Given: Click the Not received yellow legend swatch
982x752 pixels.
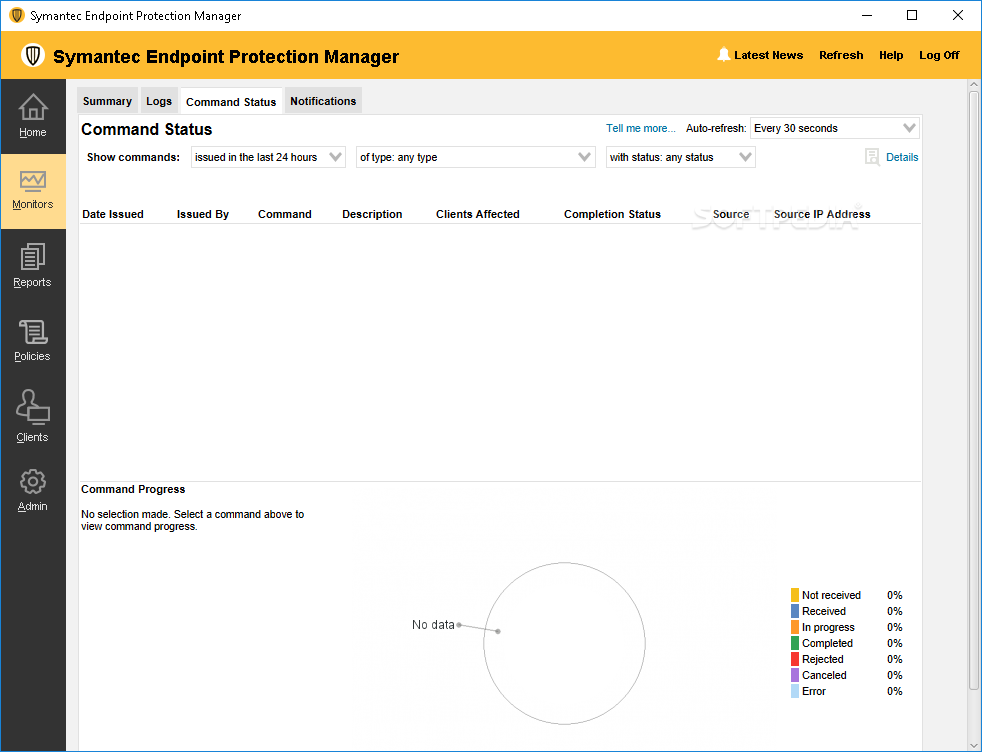Looking at the screenshot, I should pyautogui.click(x=795, y=595).
